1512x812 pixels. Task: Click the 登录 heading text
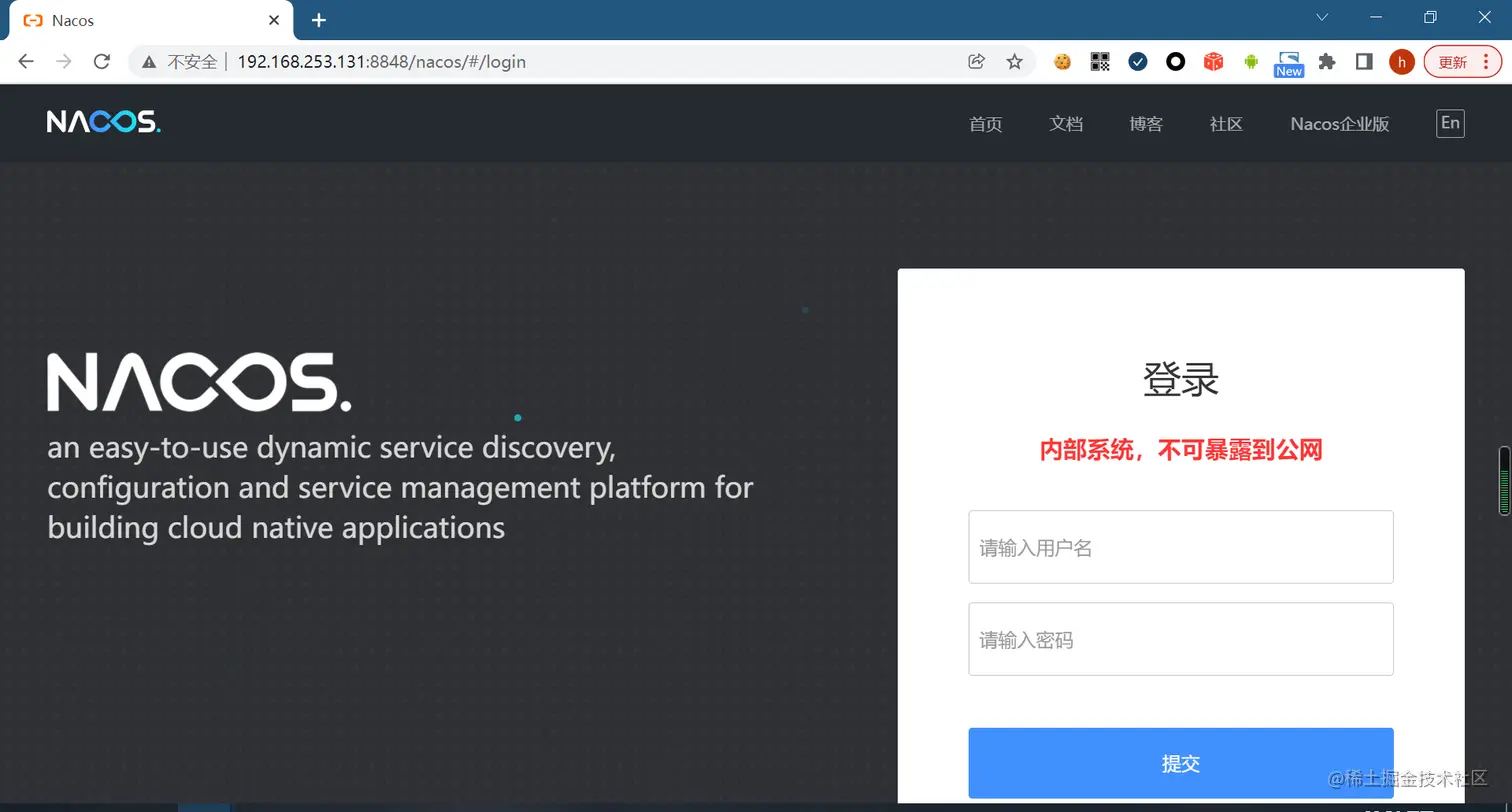1181,380
